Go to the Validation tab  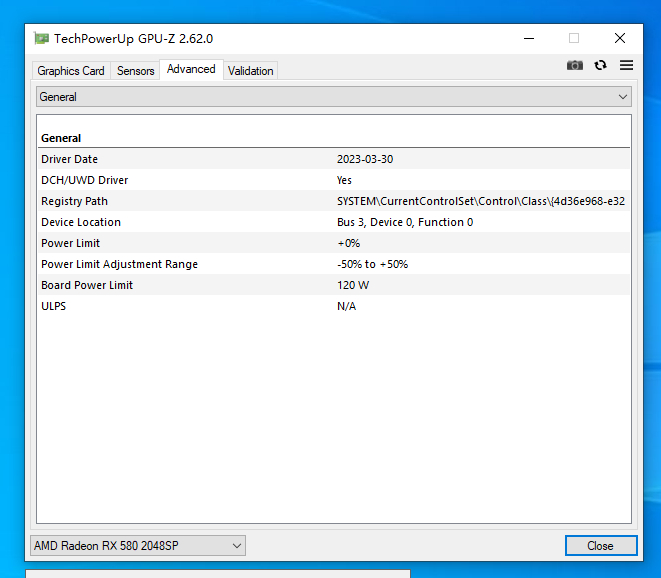pyautogui.click(x=250, y=71)
